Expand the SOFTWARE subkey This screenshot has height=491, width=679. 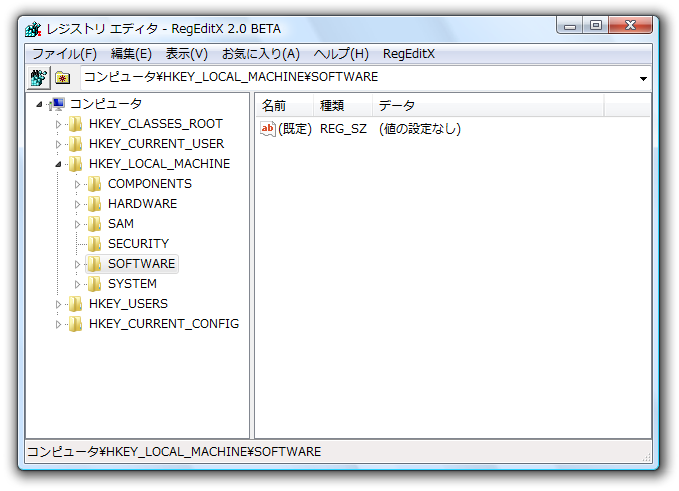tap(77, 264)
